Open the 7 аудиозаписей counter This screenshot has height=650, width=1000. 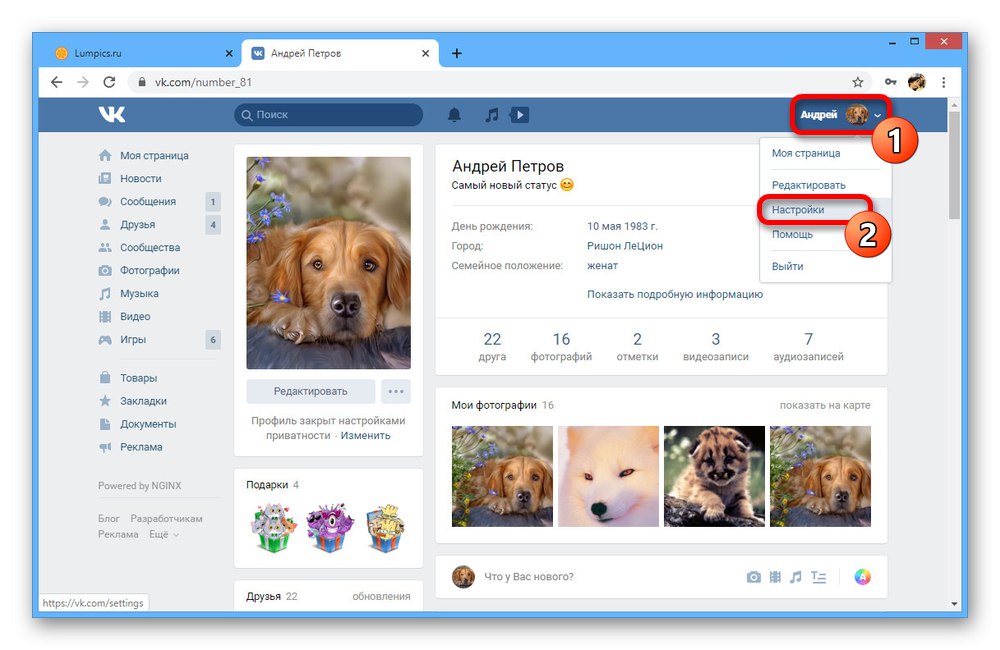[808, 346]
